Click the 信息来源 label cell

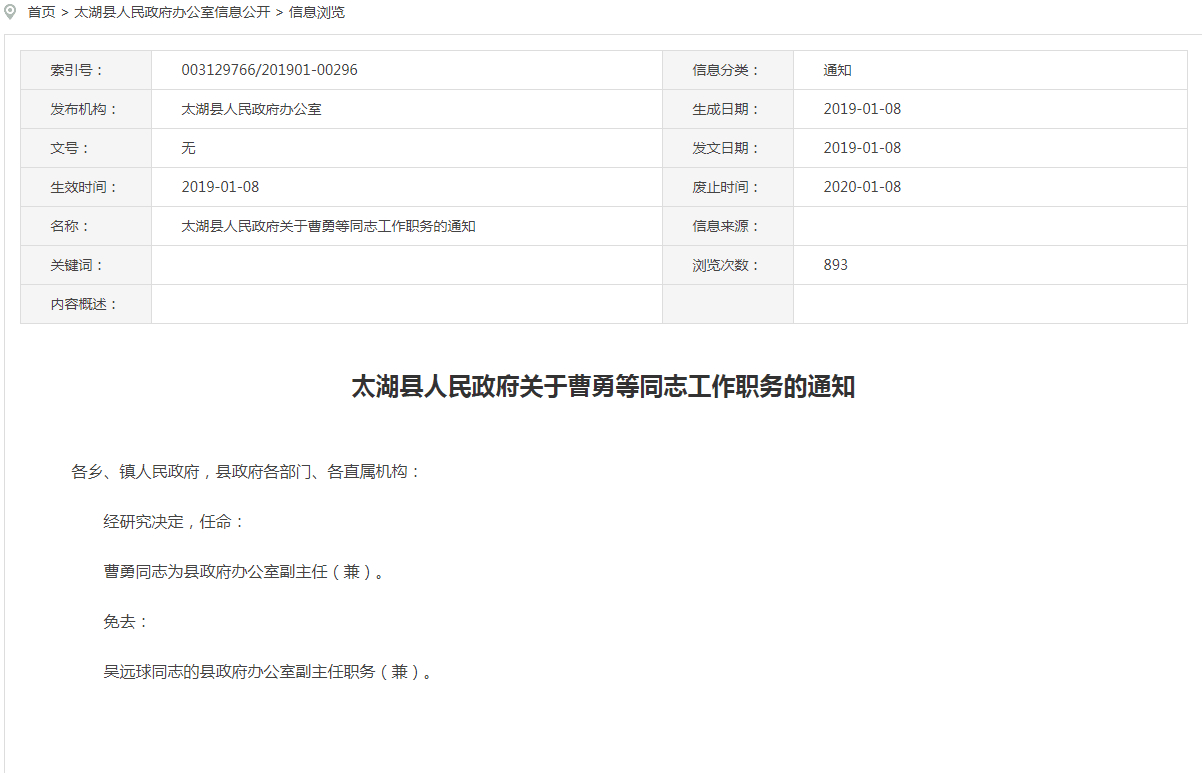[728, 226]
